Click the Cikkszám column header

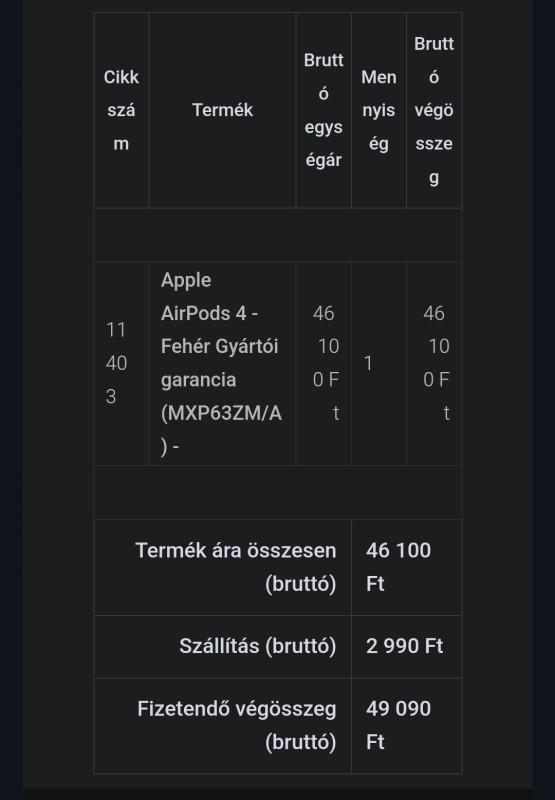click(121, 110)
